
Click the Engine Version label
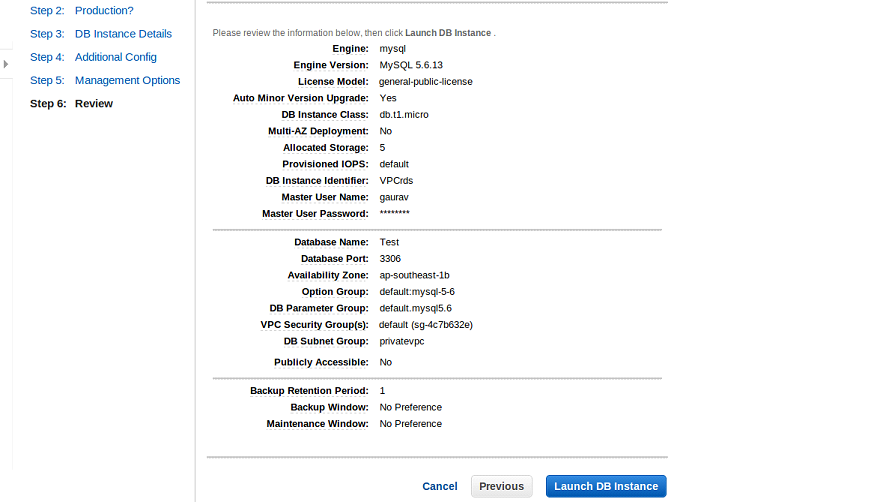coord(331,65)
